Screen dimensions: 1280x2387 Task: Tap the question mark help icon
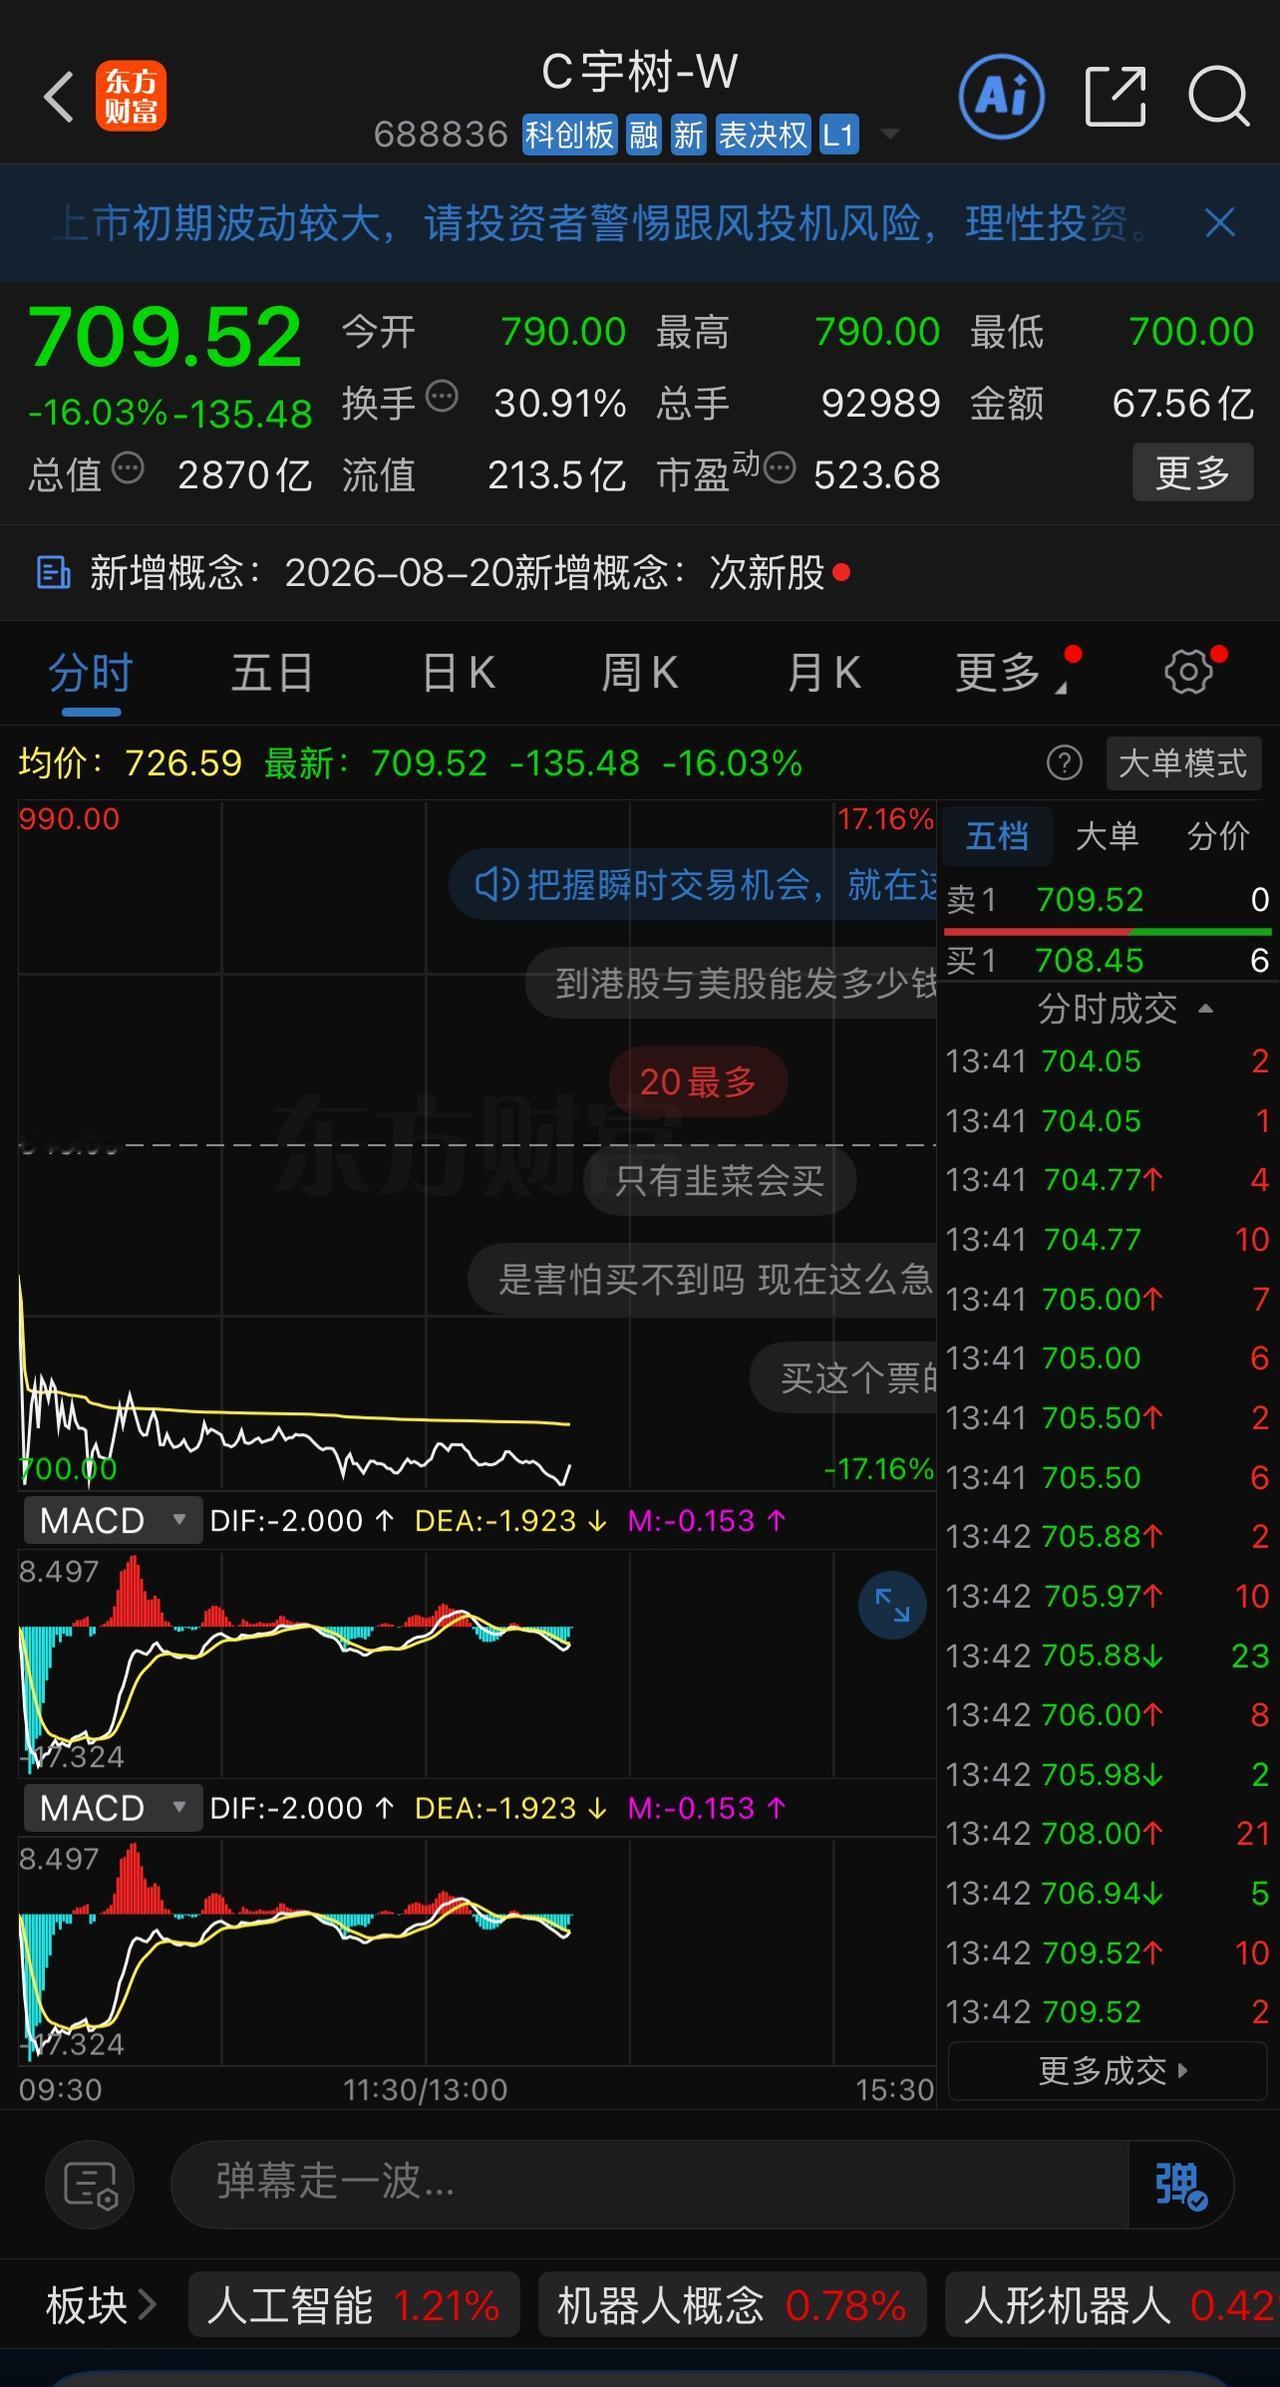1064,763
